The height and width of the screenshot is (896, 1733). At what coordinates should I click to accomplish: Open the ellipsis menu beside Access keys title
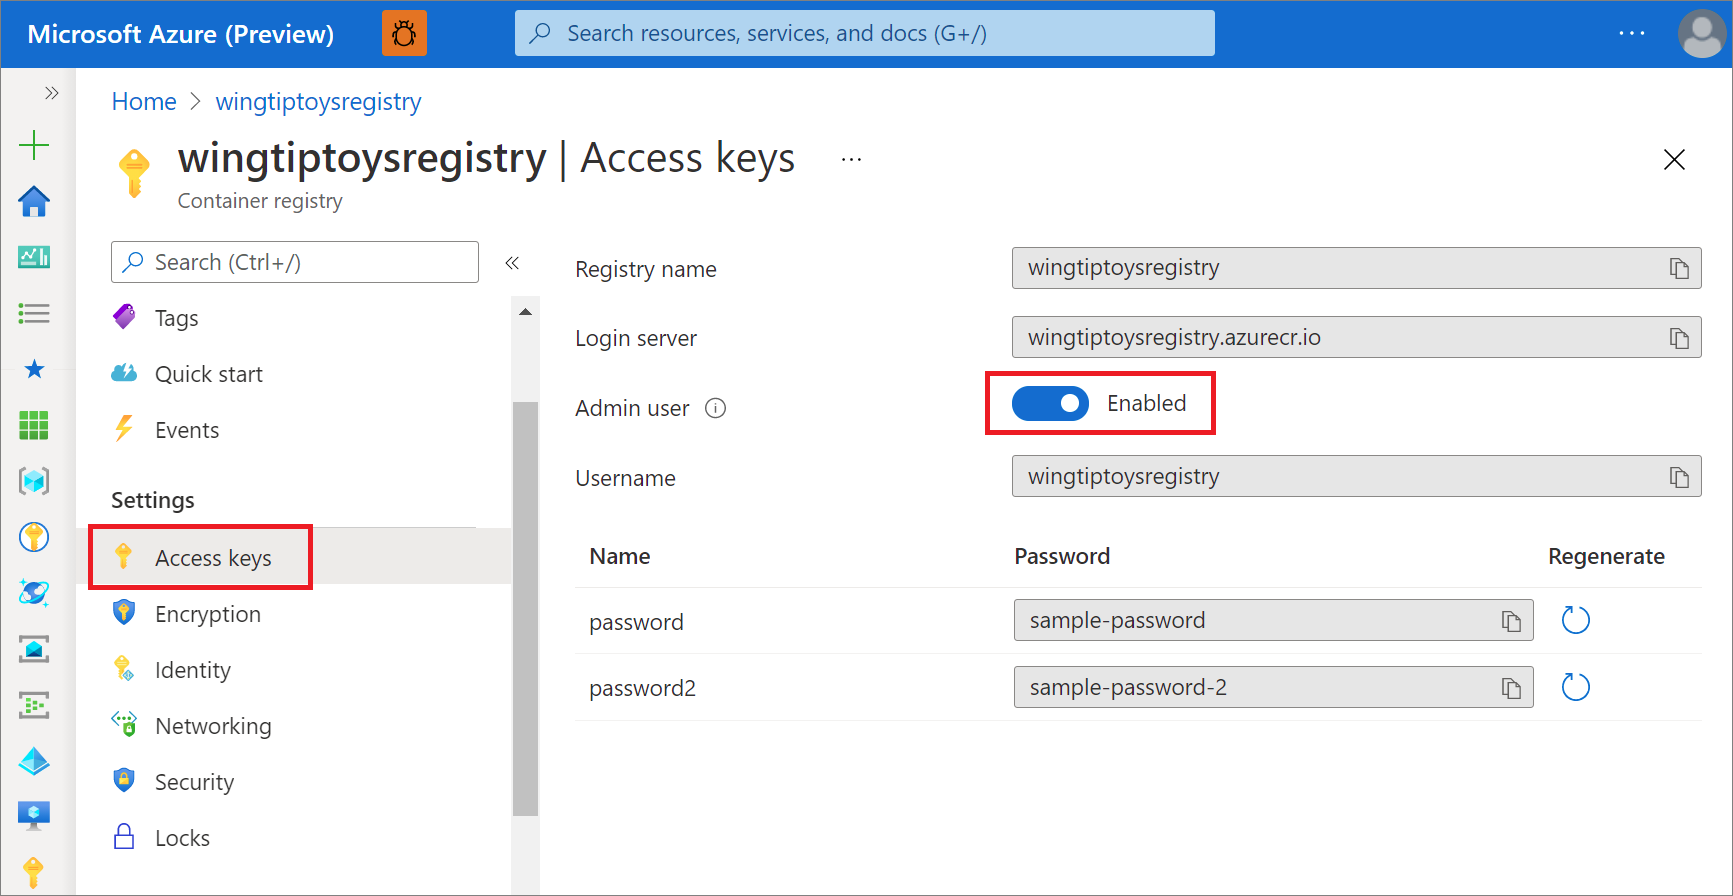(x=851, y=160)
